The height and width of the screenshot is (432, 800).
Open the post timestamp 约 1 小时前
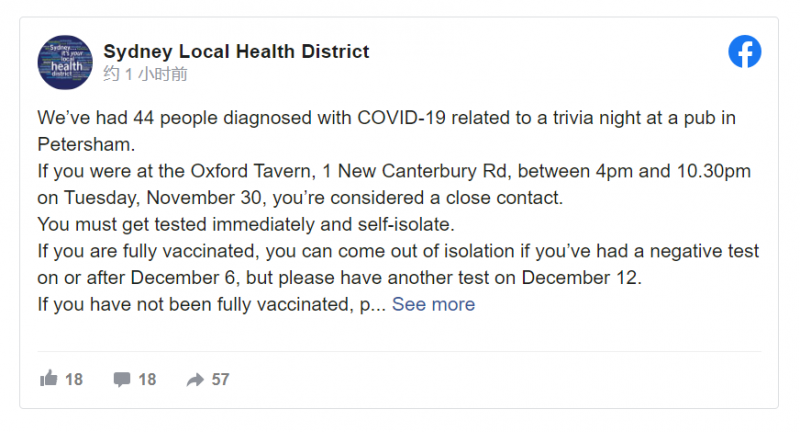pyautogui.click(x=145, y=74)
